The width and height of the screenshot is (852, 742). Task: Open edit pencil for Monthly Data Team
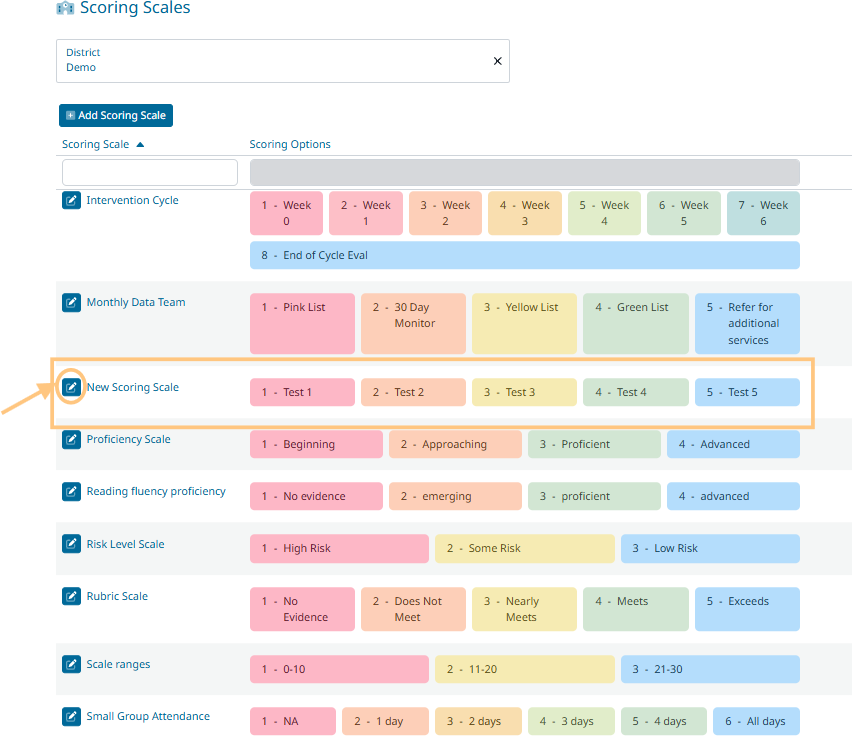pyautogui.click(x=71, y=303)
